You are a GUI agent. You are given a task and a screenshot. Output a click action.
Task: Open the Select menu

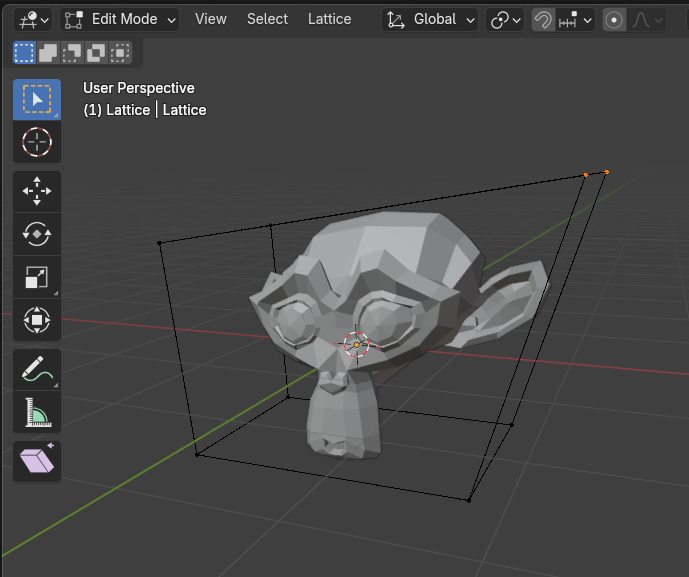[267, 19]
